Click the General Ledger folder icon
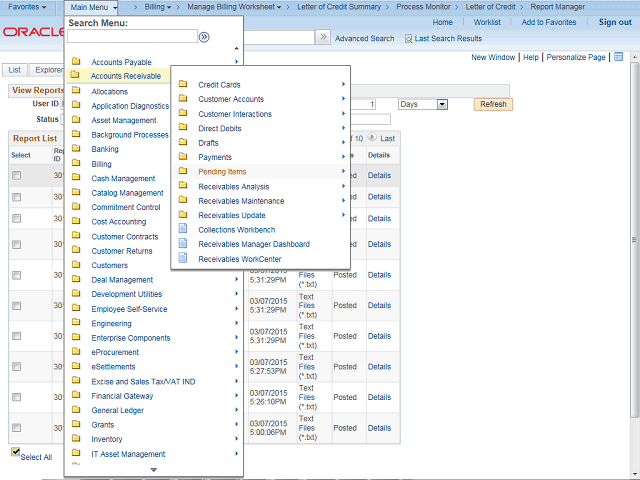The image size is (640, 480). click(x=76, y=410)
